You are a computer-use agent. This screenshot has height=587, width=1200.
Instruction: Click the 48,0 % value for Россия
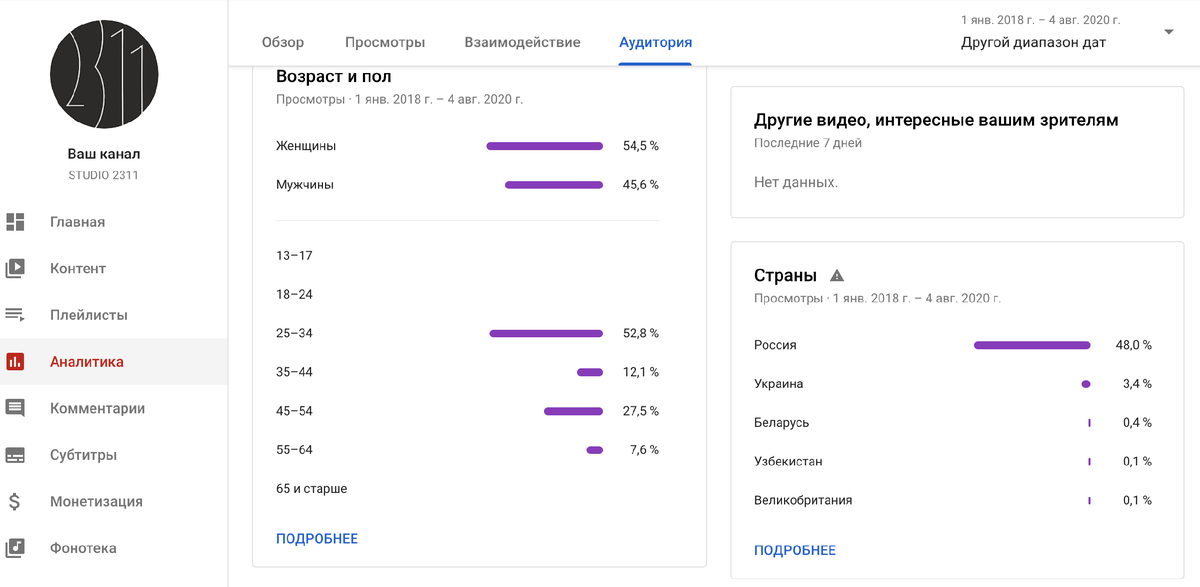coord(1134,345)
